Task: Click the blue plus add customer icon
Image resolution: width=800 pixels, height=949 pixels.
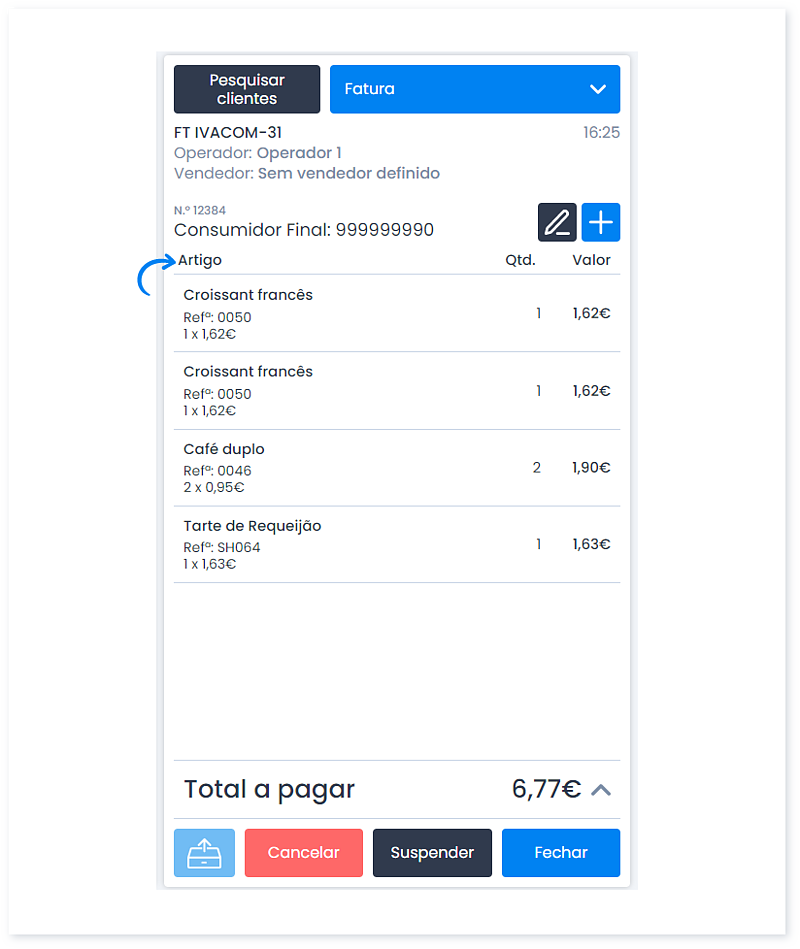Action: pyautogui.click(x=600, y=222)
